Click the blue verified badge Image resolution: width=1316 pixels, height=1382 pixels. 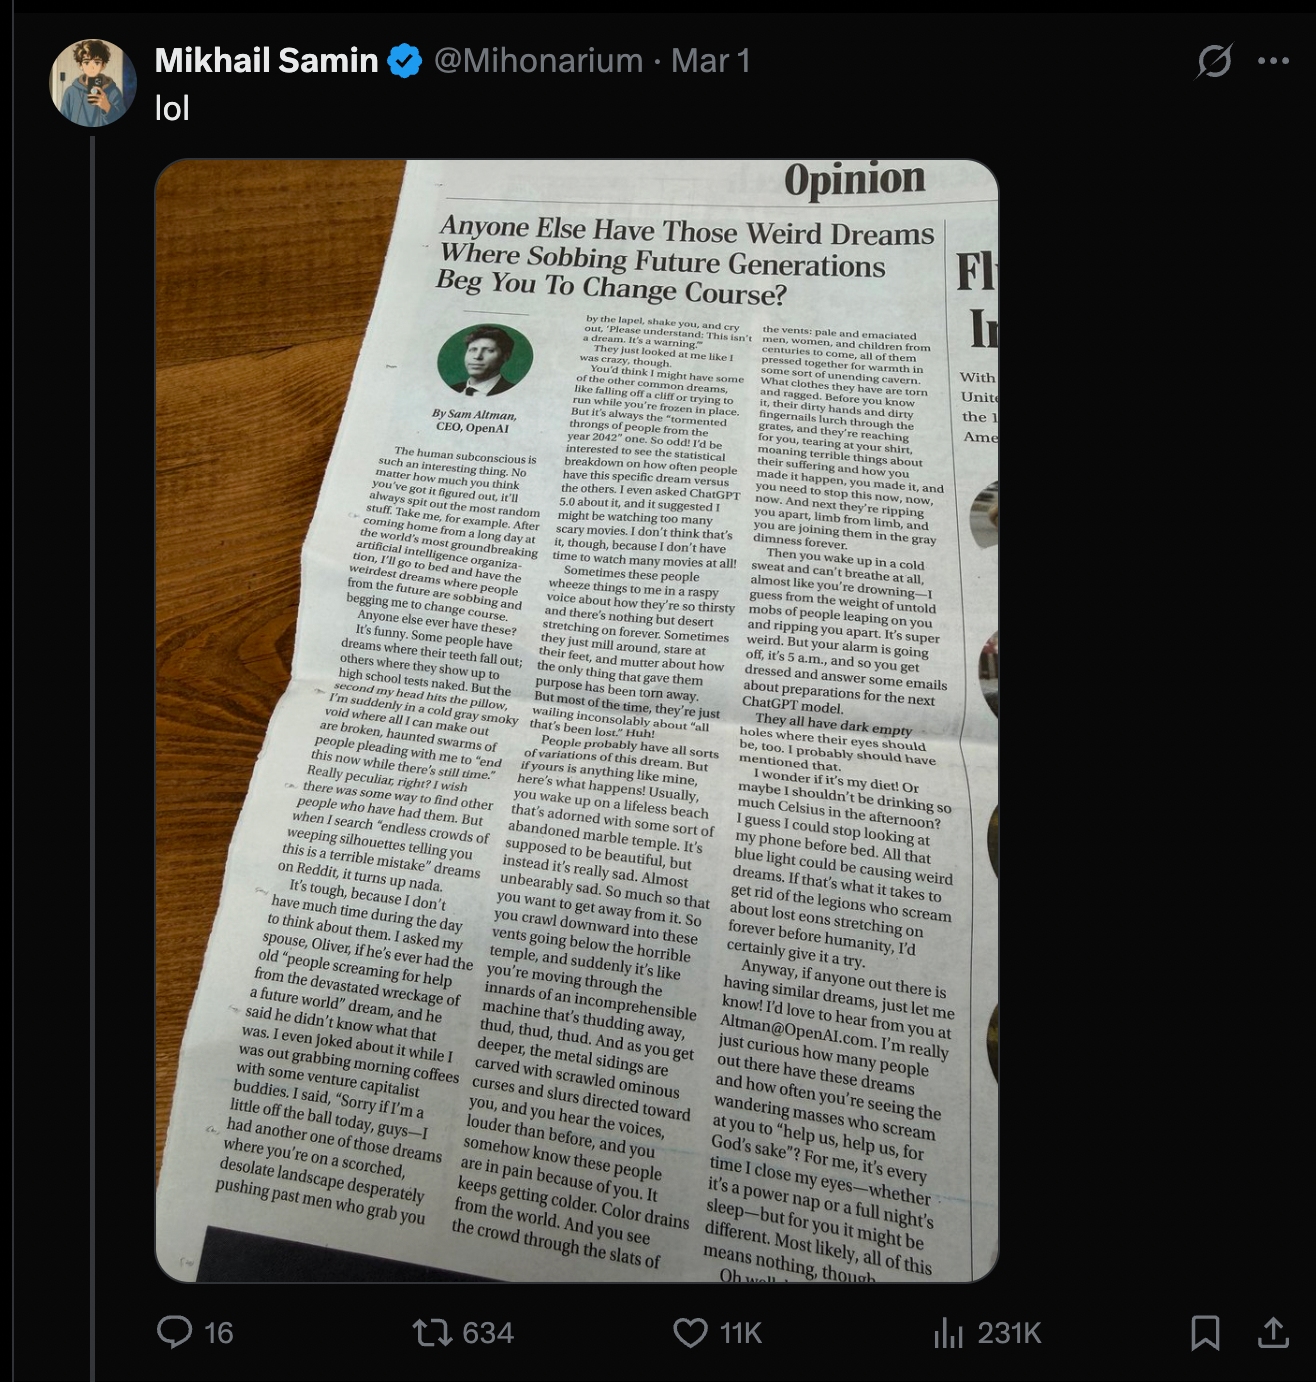(404, 61)
